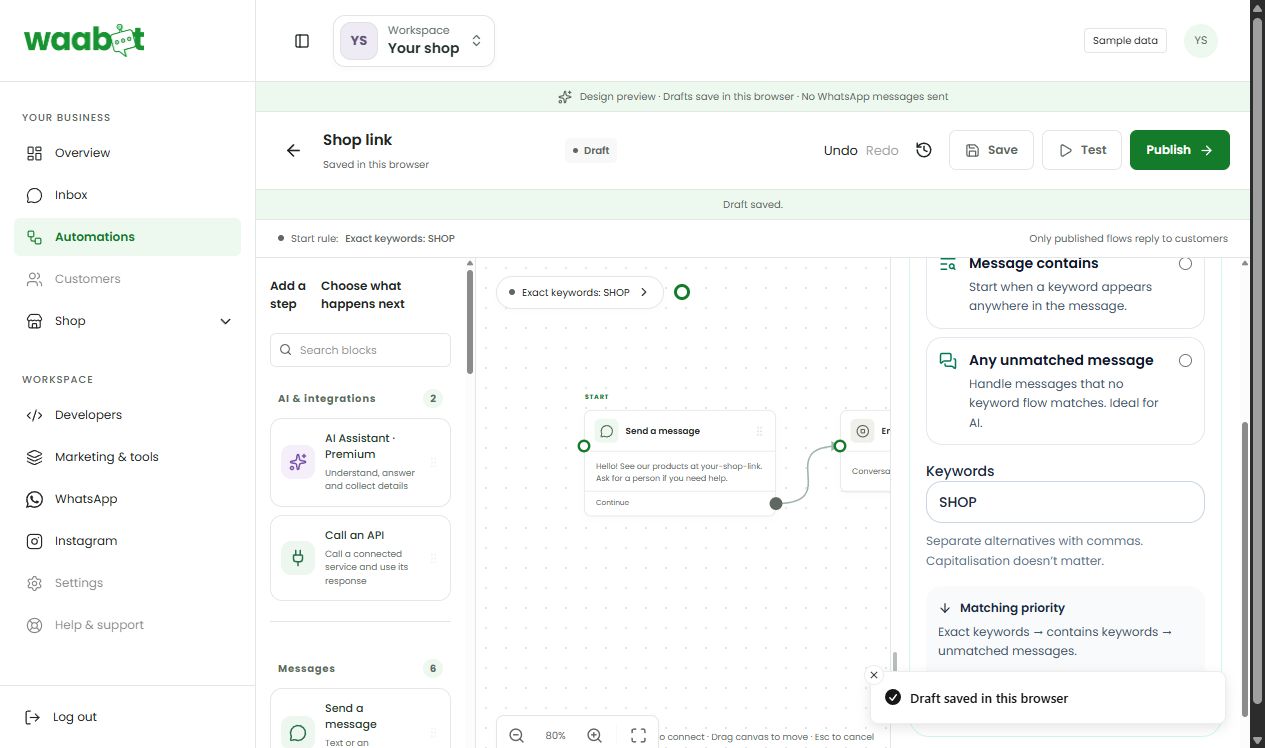Select the Call an API block

(x=360, y=558)
